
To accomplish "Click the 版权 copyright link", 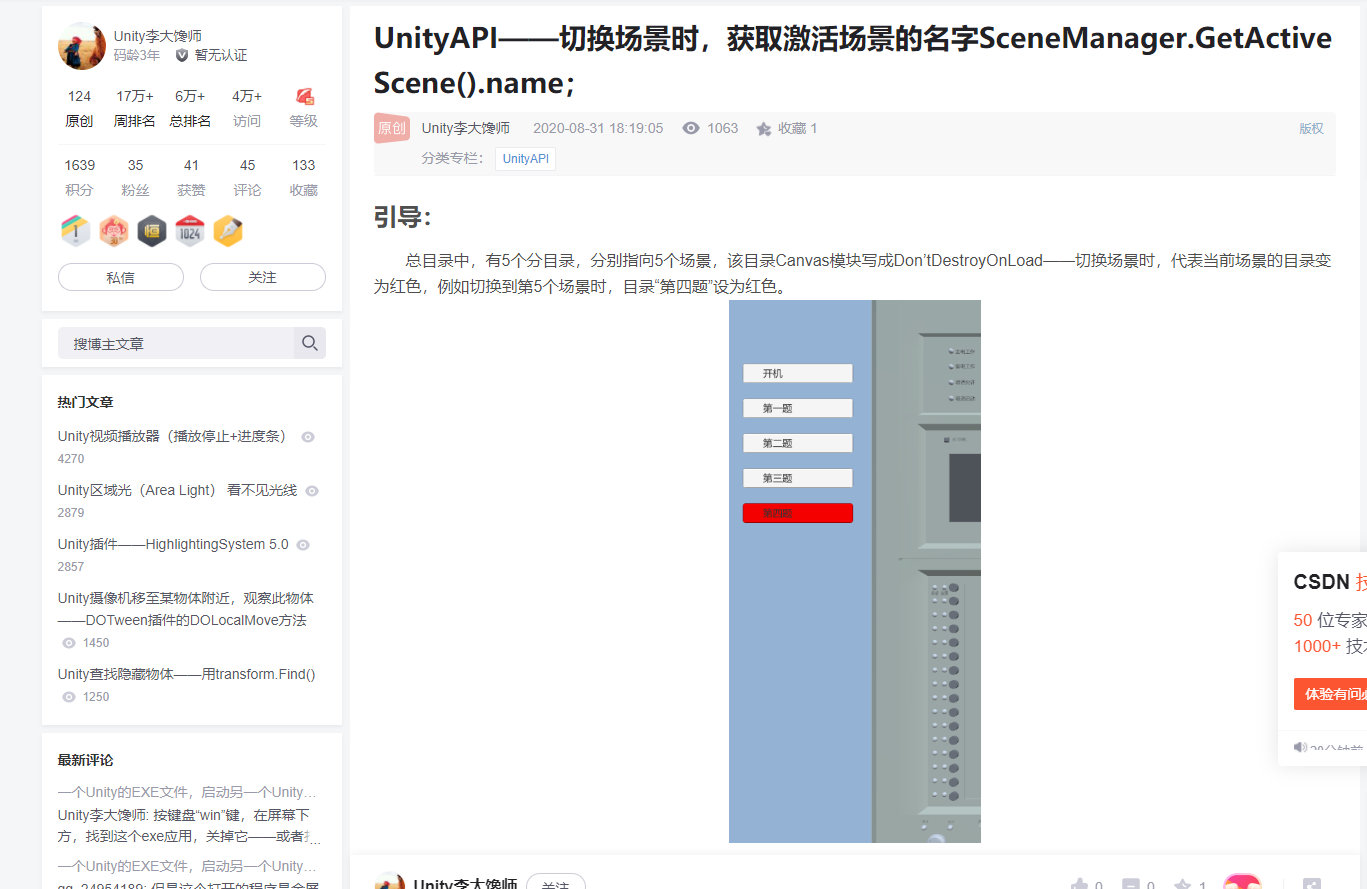I will 1311,128.
